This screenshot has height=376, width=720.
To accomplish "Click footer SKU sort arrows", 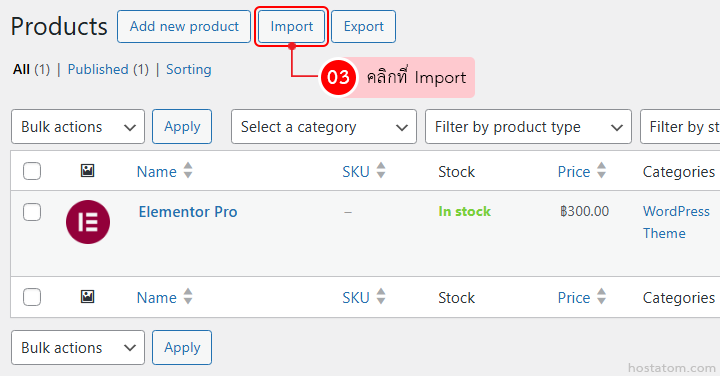I will click(x=381, y=297).
